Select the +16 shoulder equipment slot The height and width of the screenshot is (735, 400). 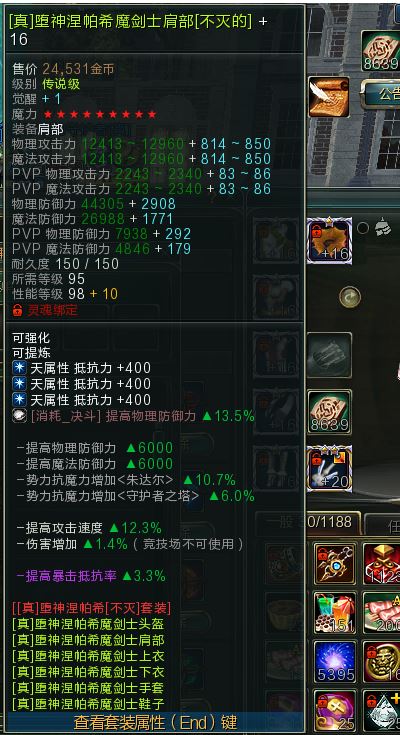[329, 241]
